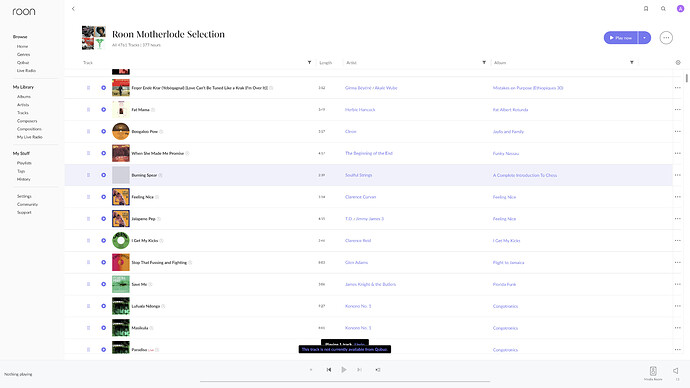690x388 pixels.
Task: Open bookmarks icon in top bar
Action: coord(646,8)
